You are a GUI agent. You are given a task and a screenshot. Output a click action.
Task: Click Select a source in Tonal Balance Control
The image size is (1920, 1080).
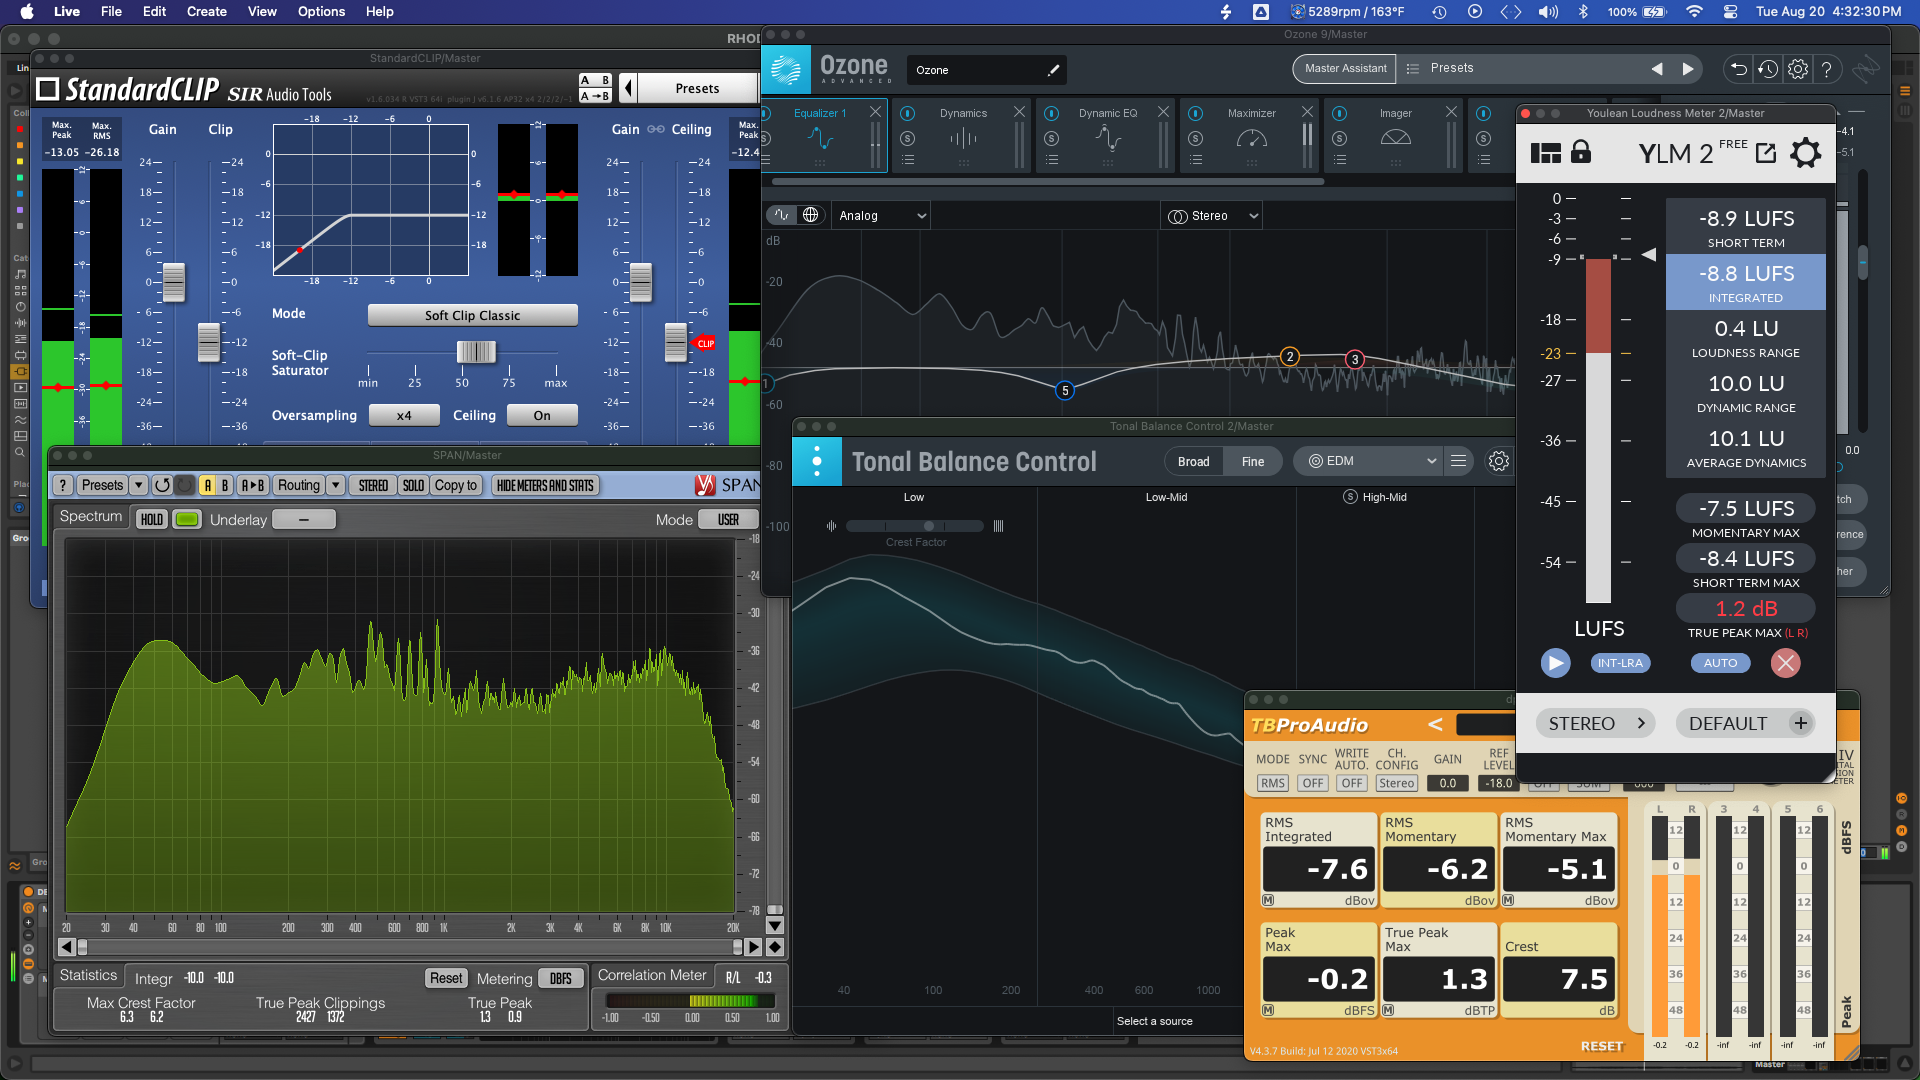(1155, 1021)
